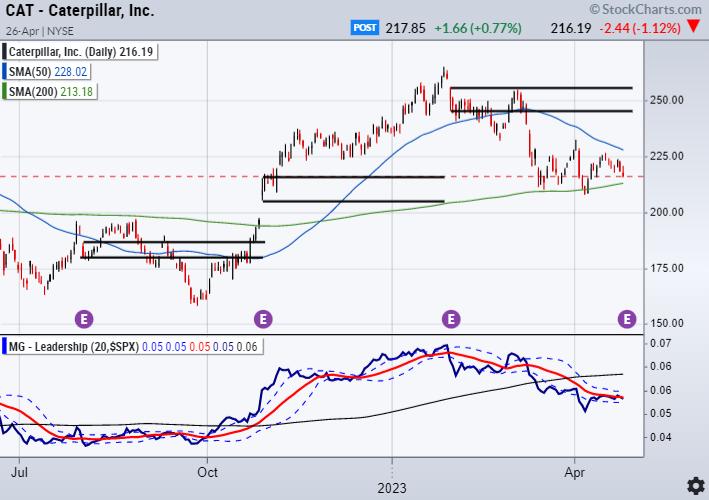Click the earnings E marker after October

[263, 320]
